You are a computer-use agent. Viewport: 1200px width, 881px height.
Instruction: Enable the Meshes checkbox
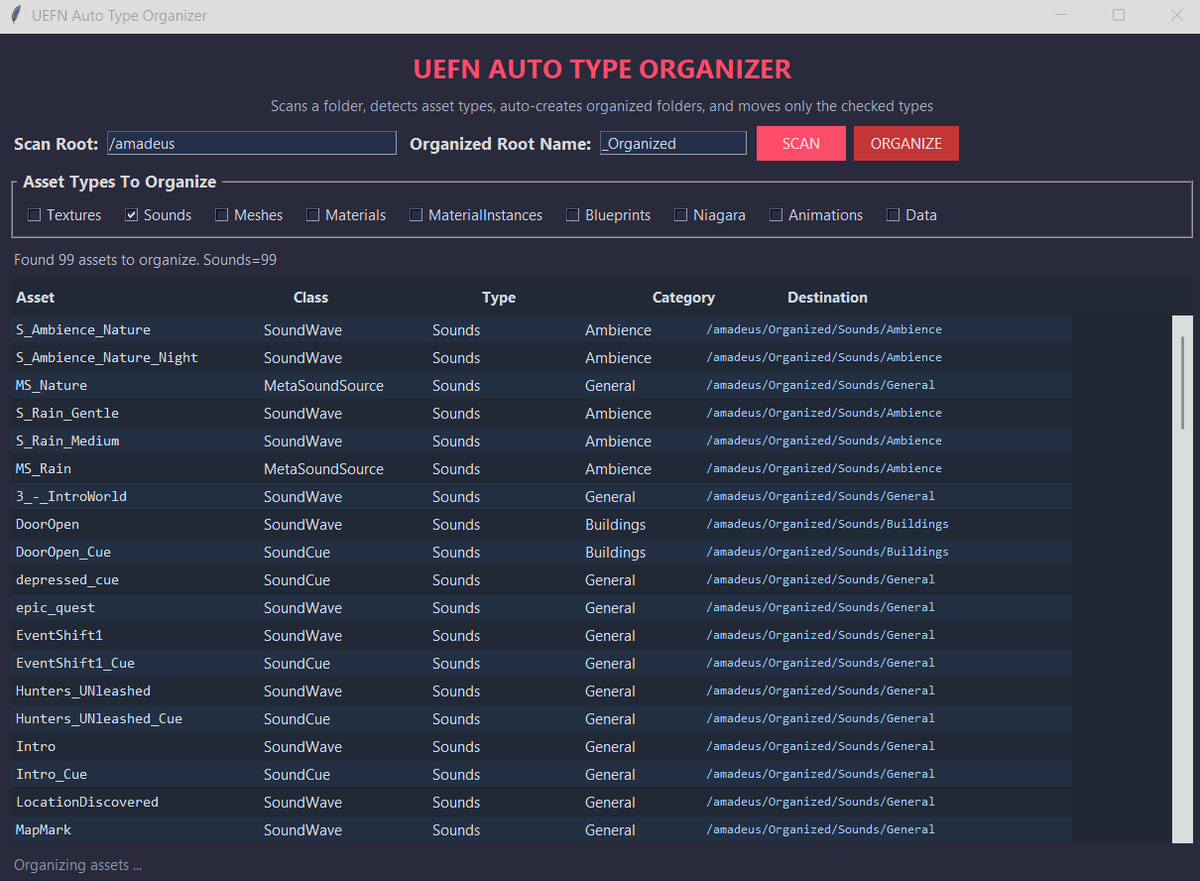221,215
